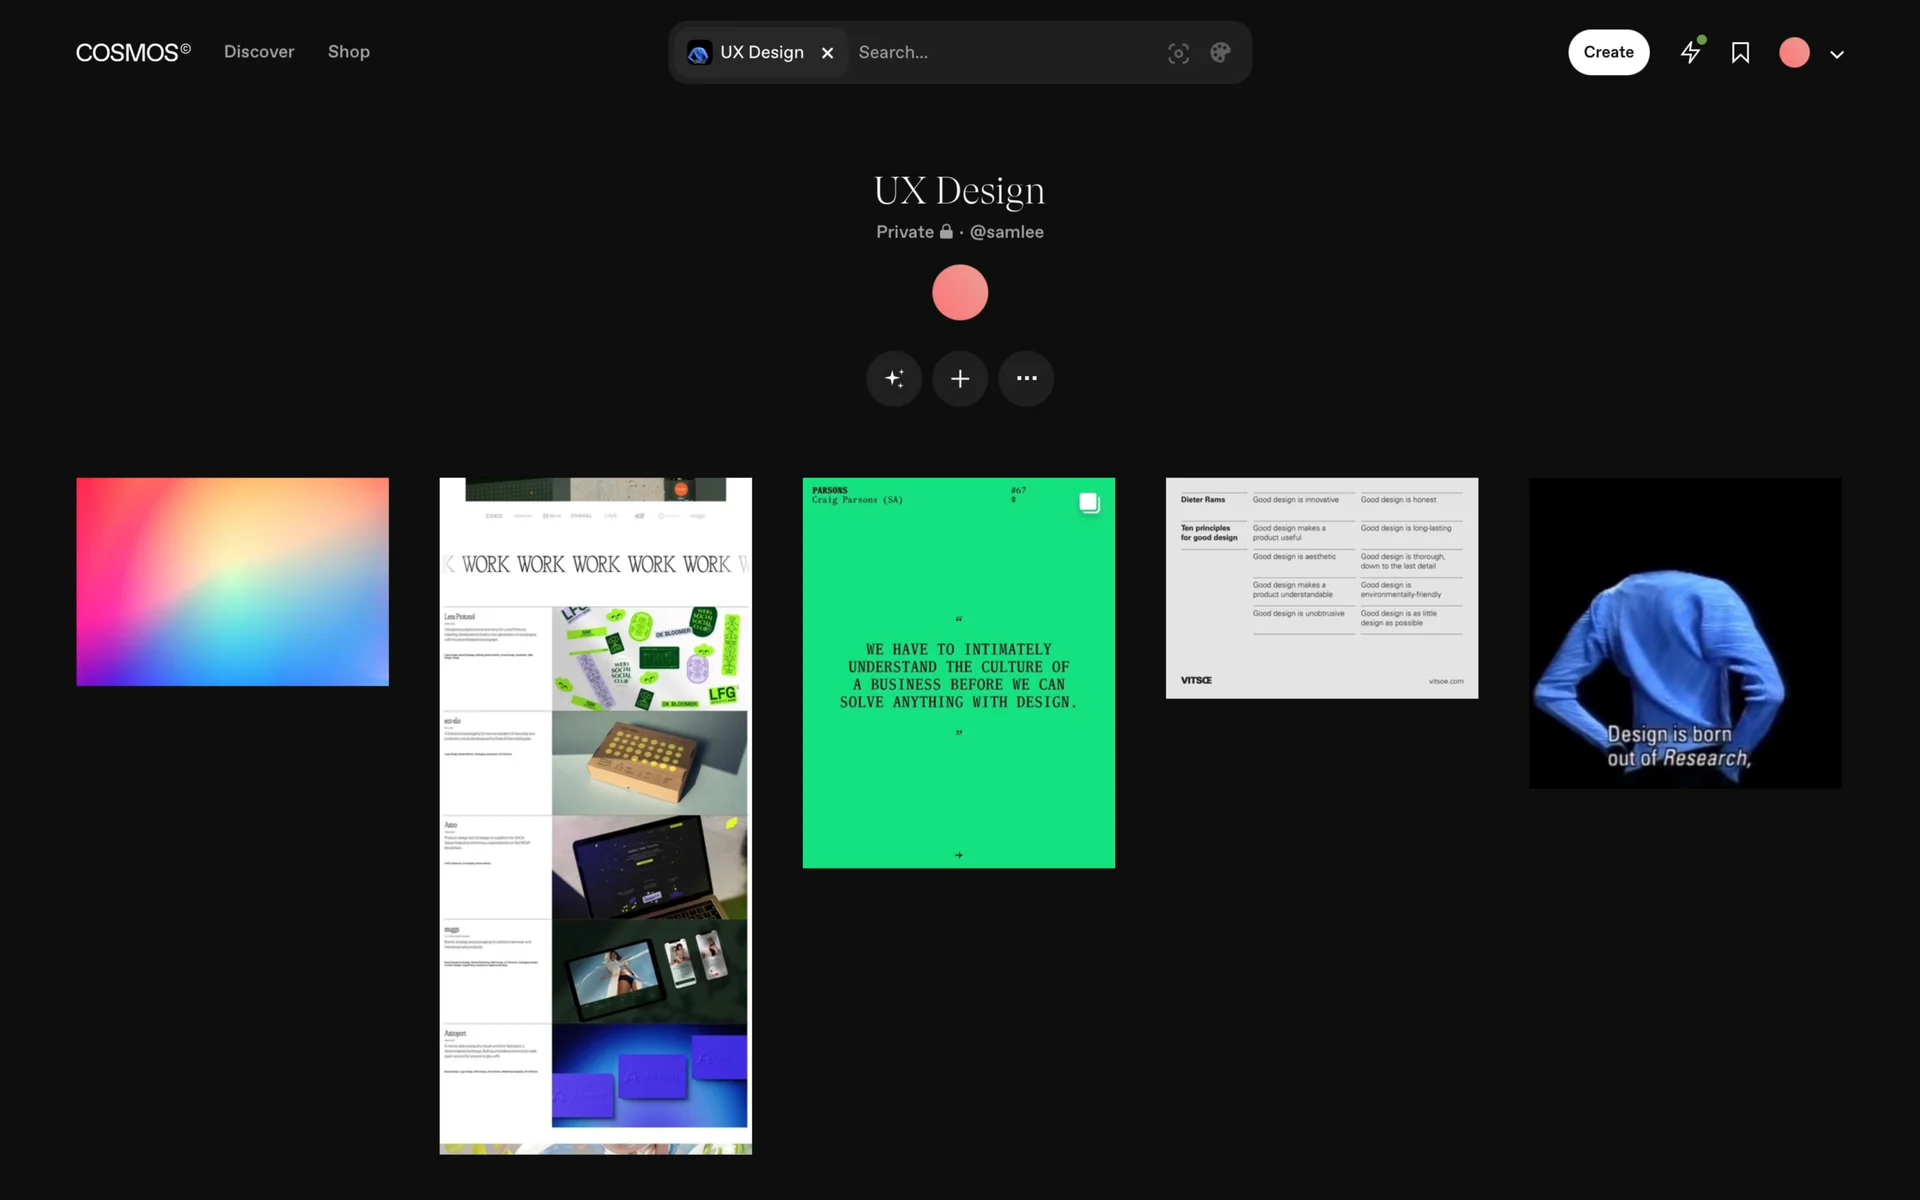The image size is (1920, 1200).
Task: Remove UX Design search filter chip
Action: [827, 53]
